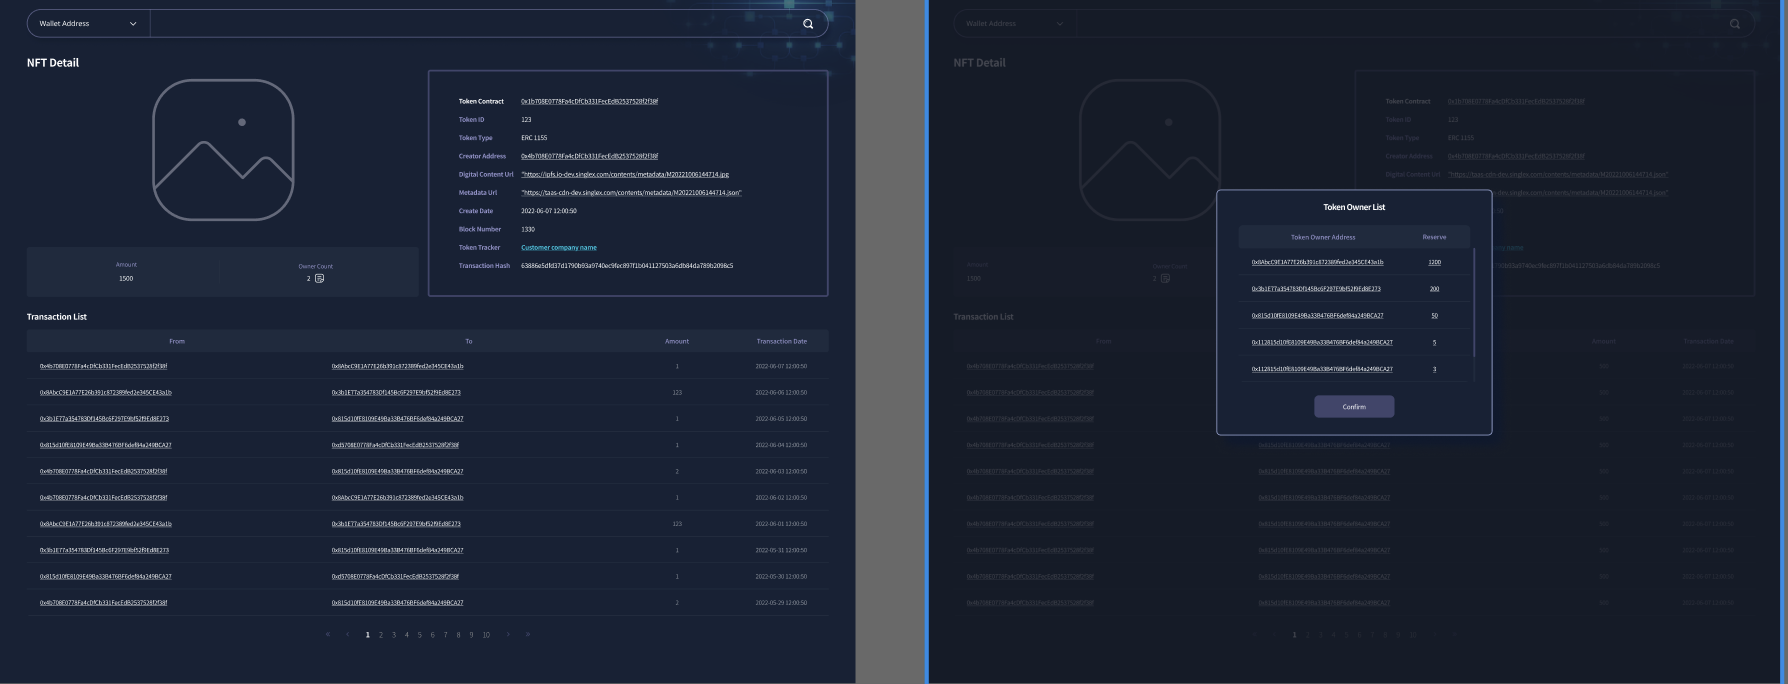The height and width of the screenshot is (684, 1788).
Task: Go to the first page of transactions
Action: pyautogui.click(x=327, y=634)
